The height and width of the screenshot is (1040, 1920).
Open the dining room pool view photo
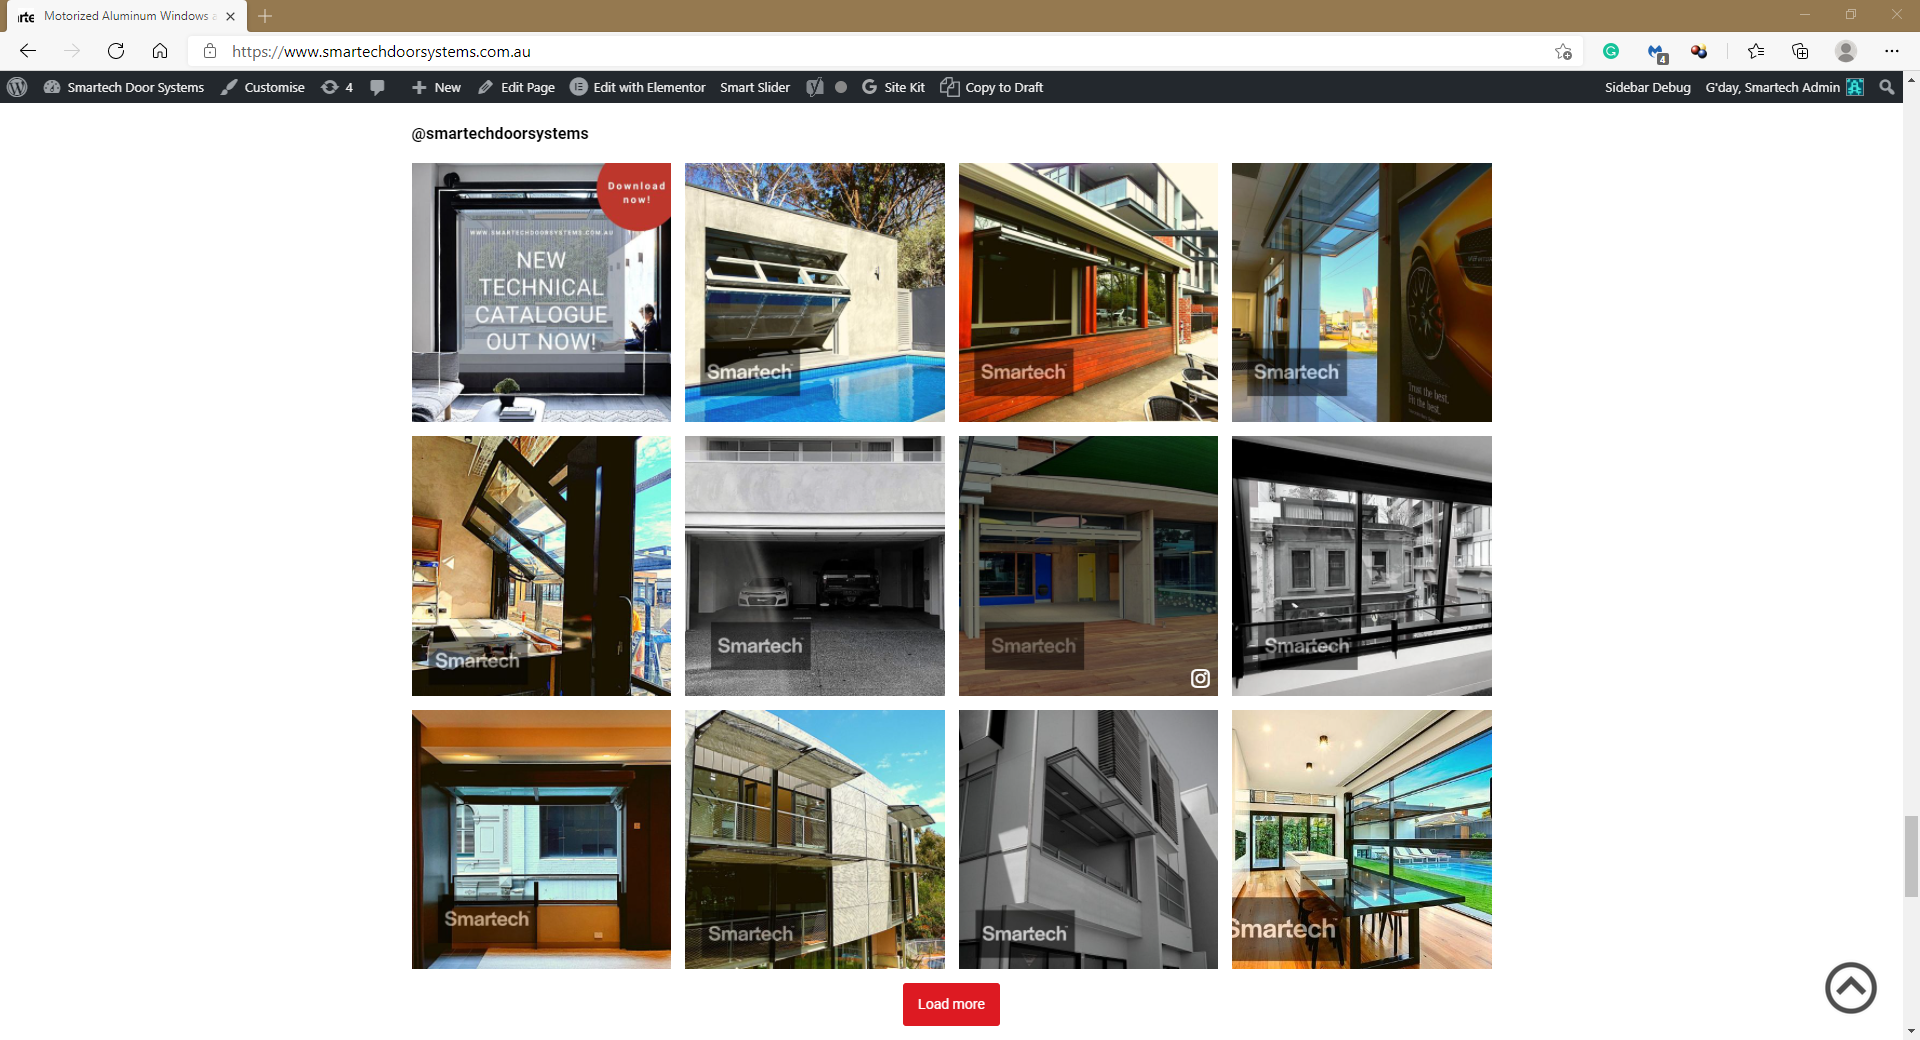pyautogui.click(x=1361, y=839)
